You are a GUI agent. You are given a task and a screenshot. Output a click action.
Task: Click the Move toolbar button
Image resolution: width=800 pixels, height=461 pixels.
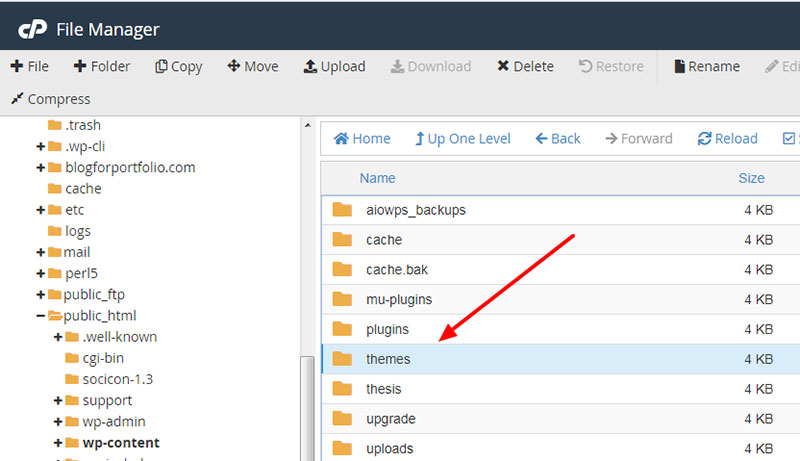point(253,66)
